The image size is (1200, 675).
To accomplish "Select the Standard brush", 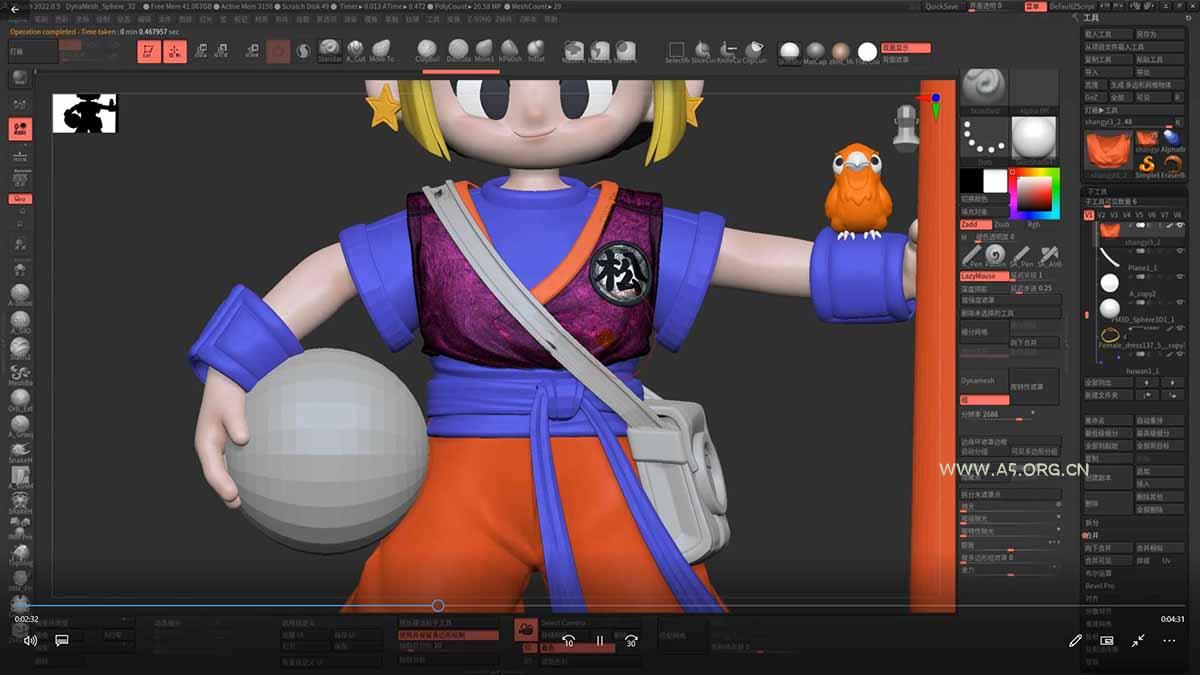I will point(329,47).
